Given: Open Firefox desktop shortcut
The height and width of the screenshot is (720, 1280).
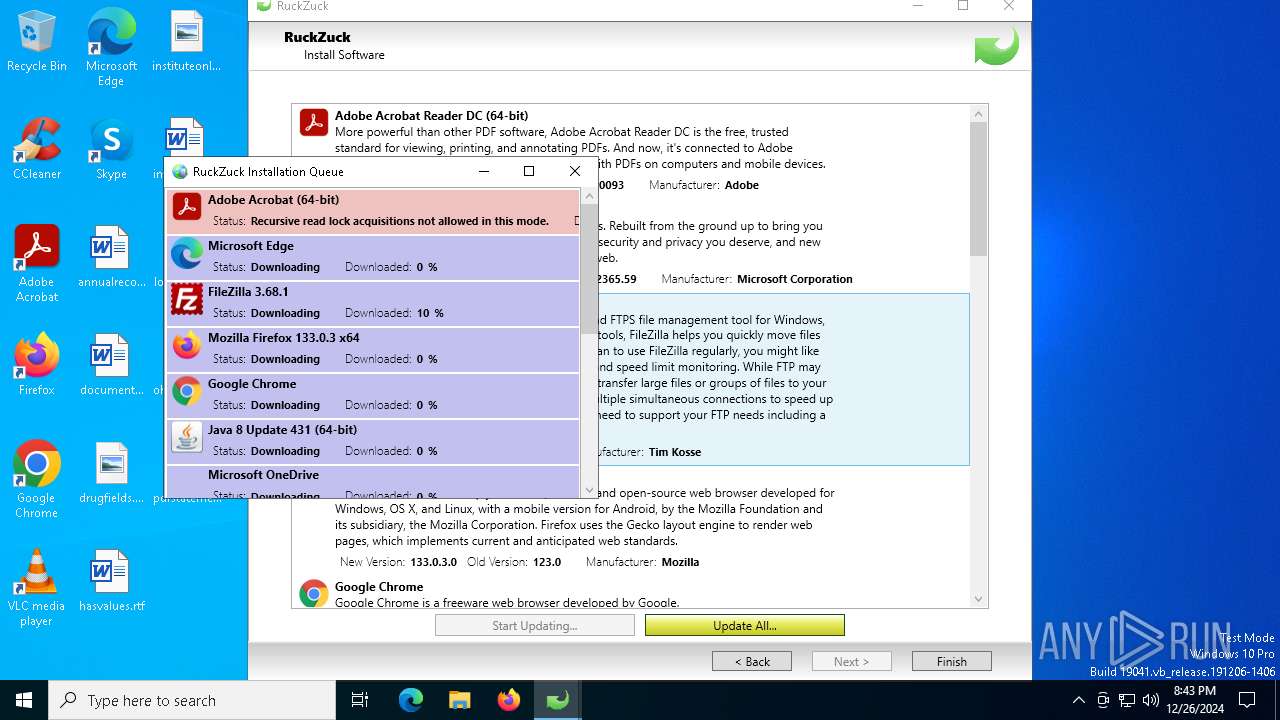Looking at the screenshot, I should pos(37,365).
